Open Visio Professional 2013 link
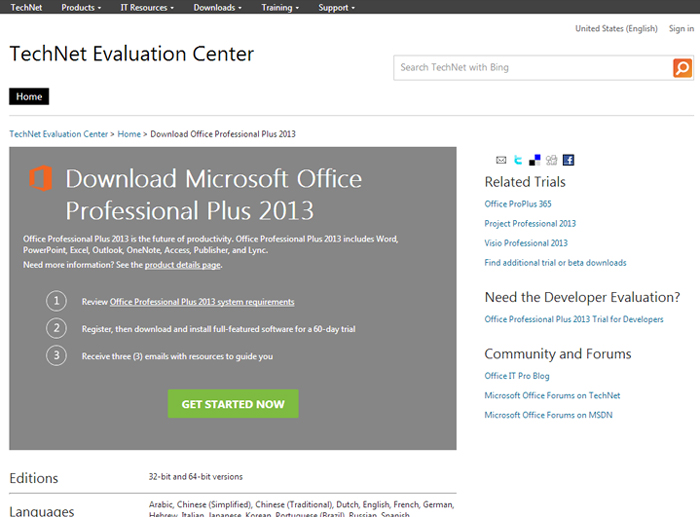Viewport: 700px width, 517px height. coord(526,243)
